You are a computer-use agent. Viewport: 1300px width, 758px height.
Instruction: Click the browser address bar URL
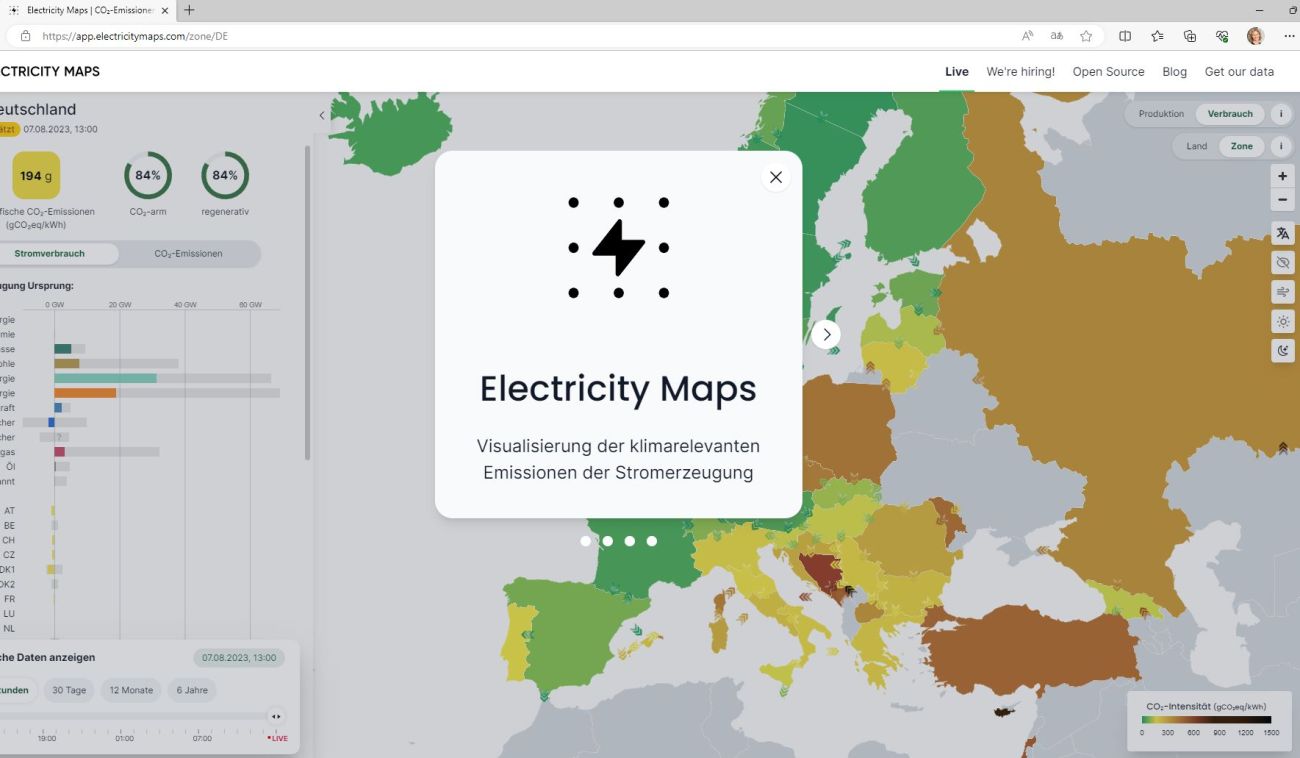tap(134, 36)
